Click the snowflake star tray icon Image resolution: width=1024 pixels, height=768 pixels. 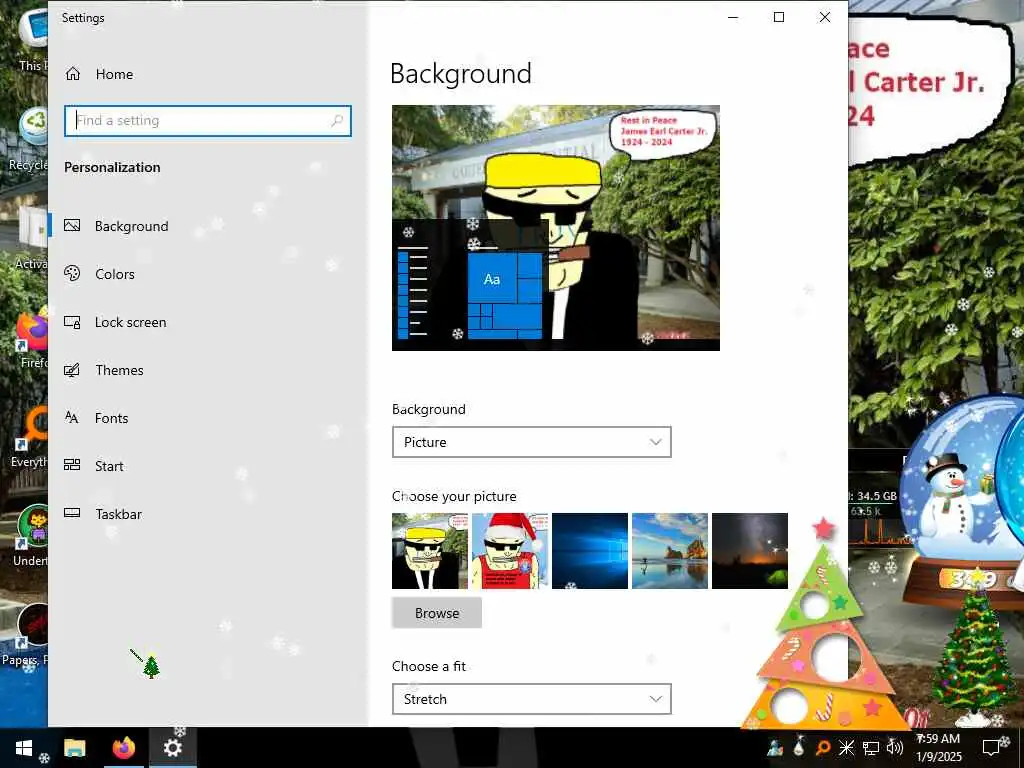click(846, 747)
